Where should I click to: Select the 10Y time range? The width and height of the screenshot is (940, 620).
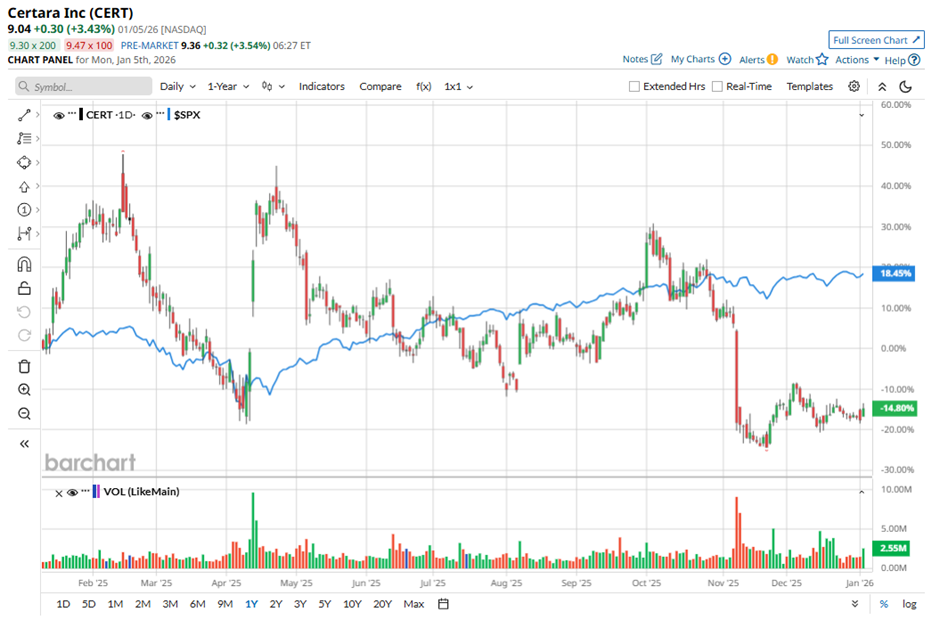click(x=352, y=604)
